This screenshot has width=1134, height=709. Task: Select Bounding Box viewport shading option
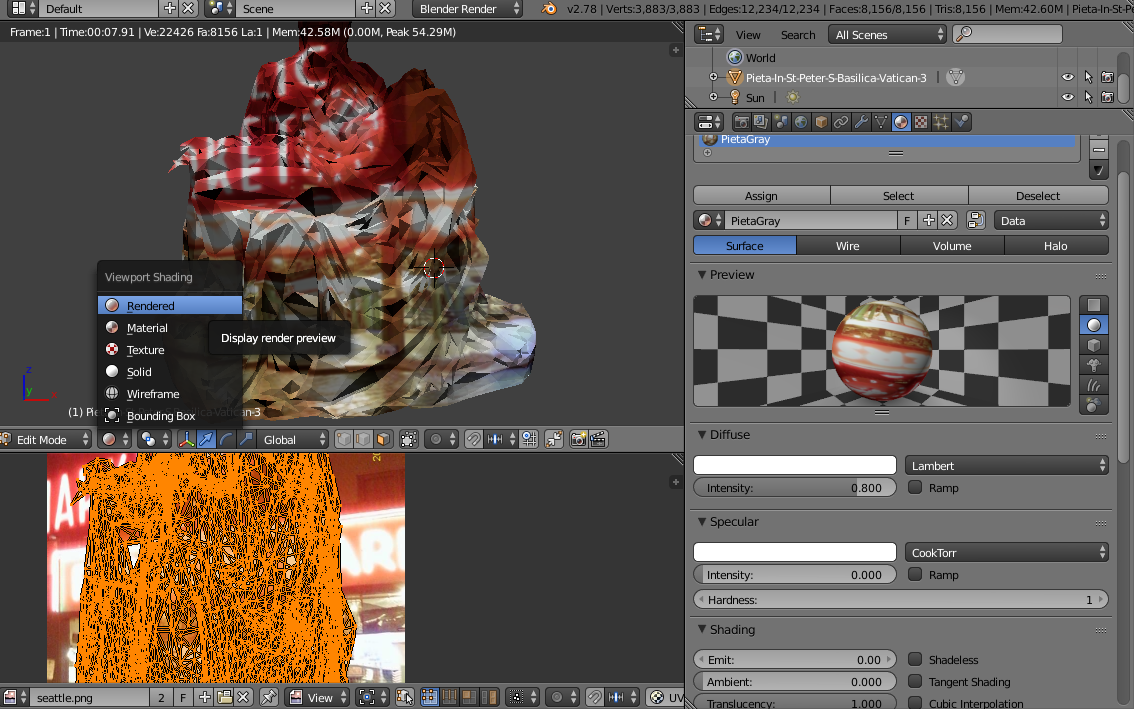pos(170,415)
